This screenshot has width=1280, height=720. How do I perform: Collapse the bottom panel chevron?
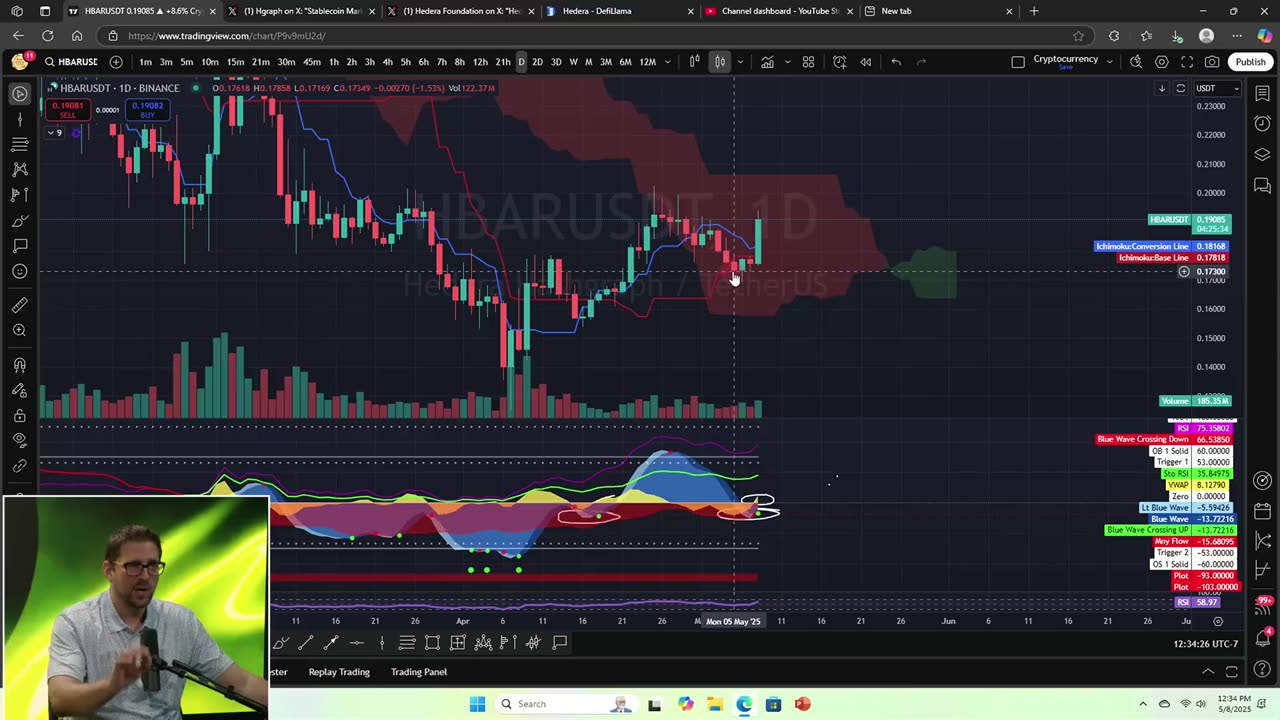1208,672
